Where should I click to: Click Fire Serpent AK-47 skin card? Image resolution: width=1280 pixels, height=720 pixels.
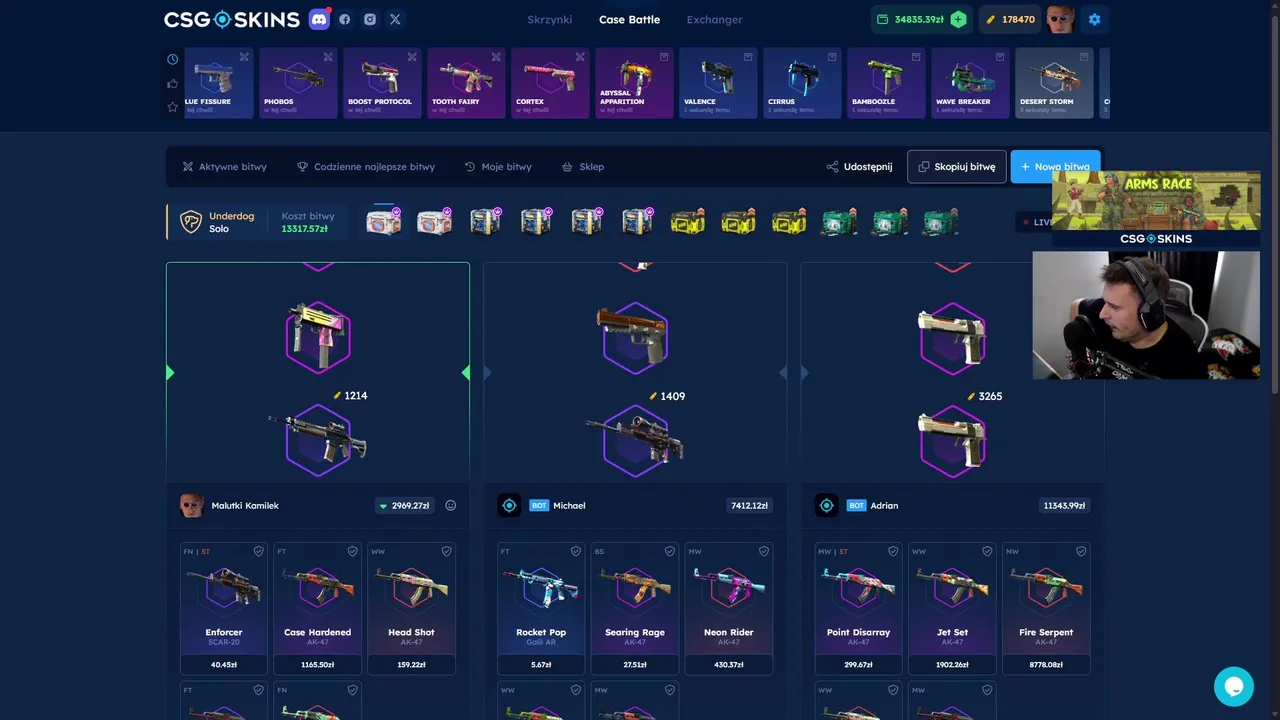[1046, 608]
